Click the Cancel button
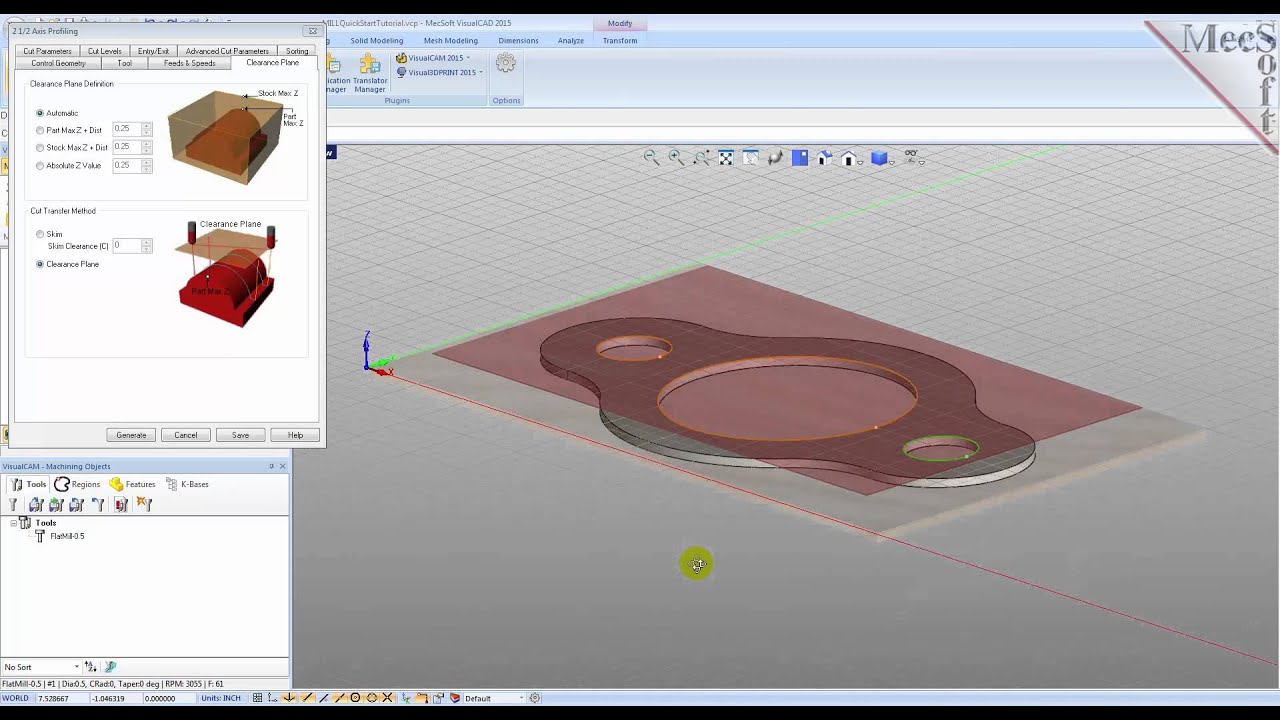1280x720 pixels. [x=186, y=435]
